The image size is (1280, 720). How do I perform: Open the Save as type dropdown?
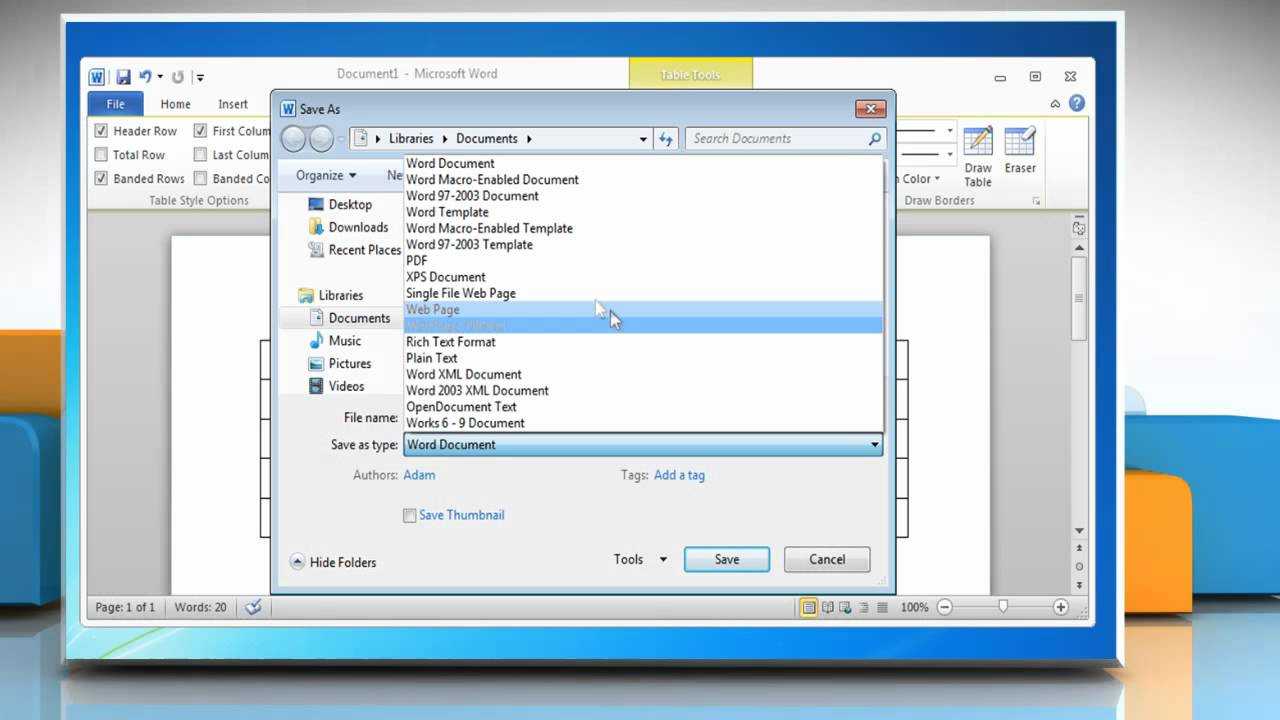pos(875,444)
